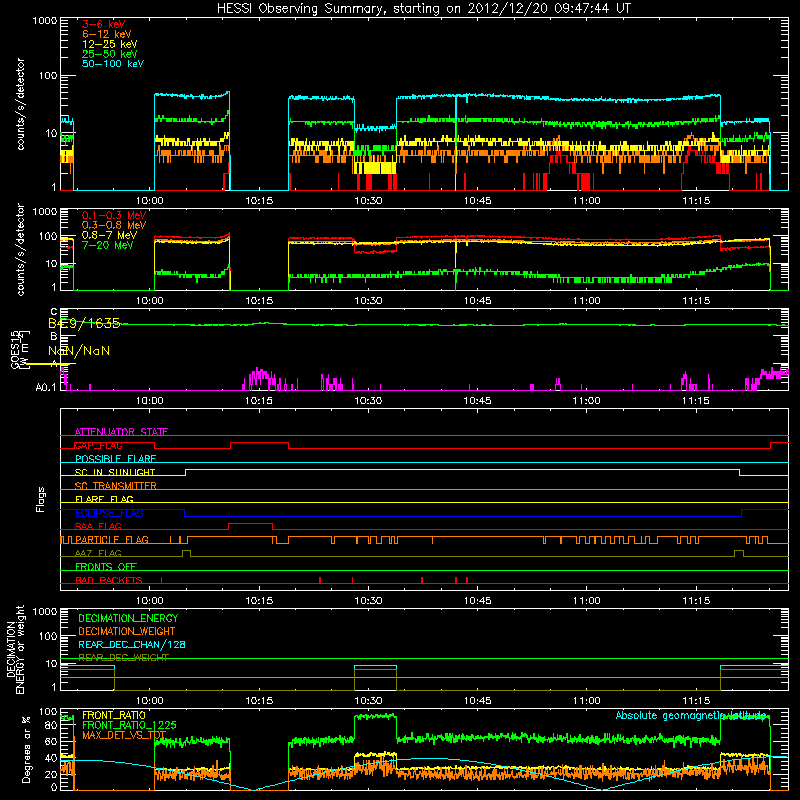This screenshot has width=800, height=800.
Task: Select the REAR_DEC_CHAN/128 legend label
Action: [x=132, y=644]
